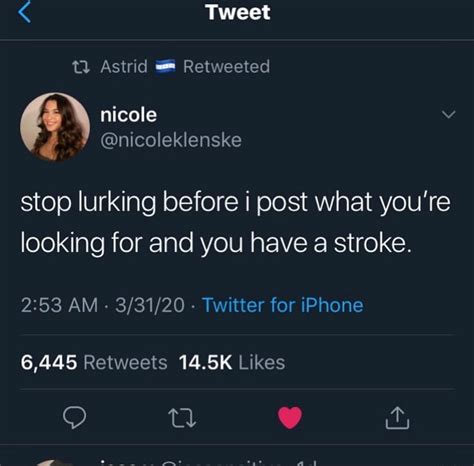This screenshot has width=474, height=466.
Task: View the 14.5K Likes list
Action: click(232, 362)
